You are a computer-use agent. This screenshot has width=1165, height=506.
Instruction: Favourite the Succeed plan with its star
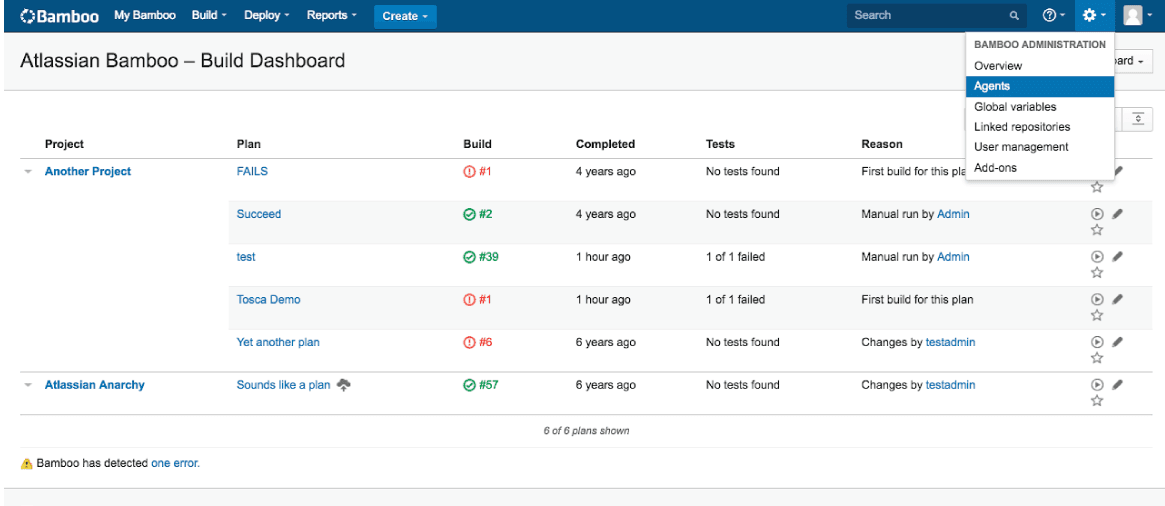(x=1097, y=230)
